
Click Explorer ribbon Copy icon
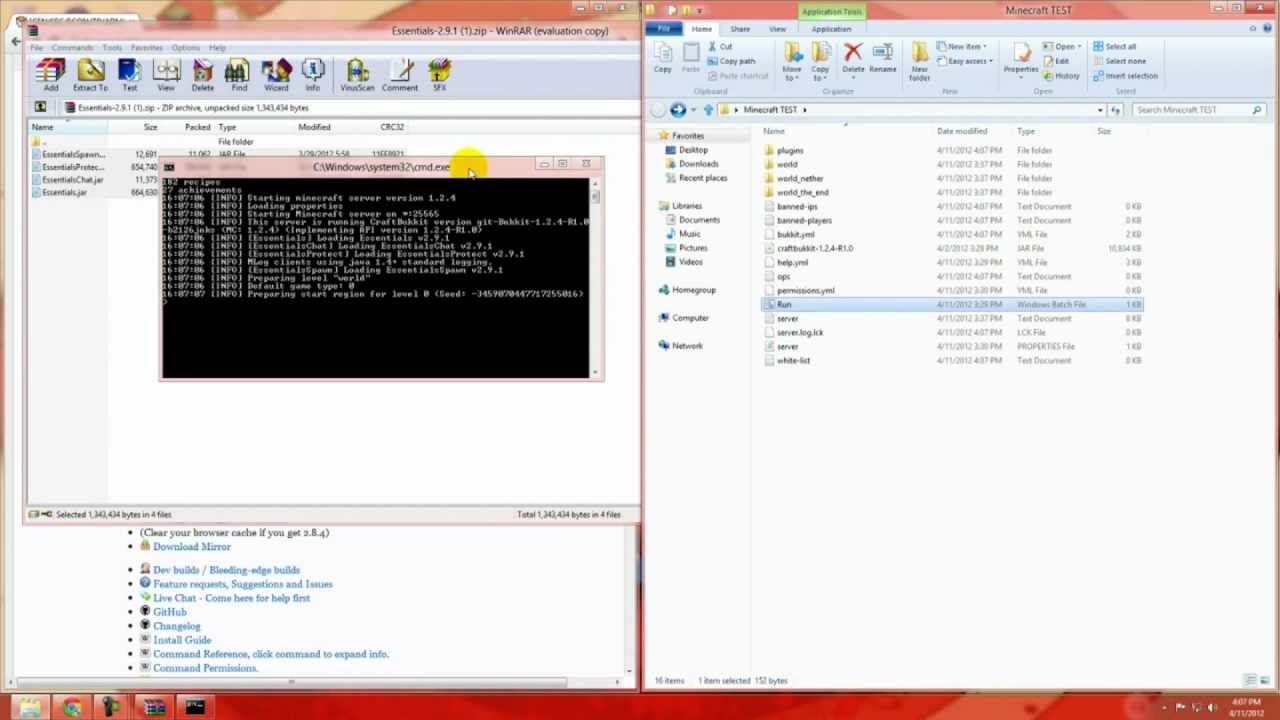663,58
